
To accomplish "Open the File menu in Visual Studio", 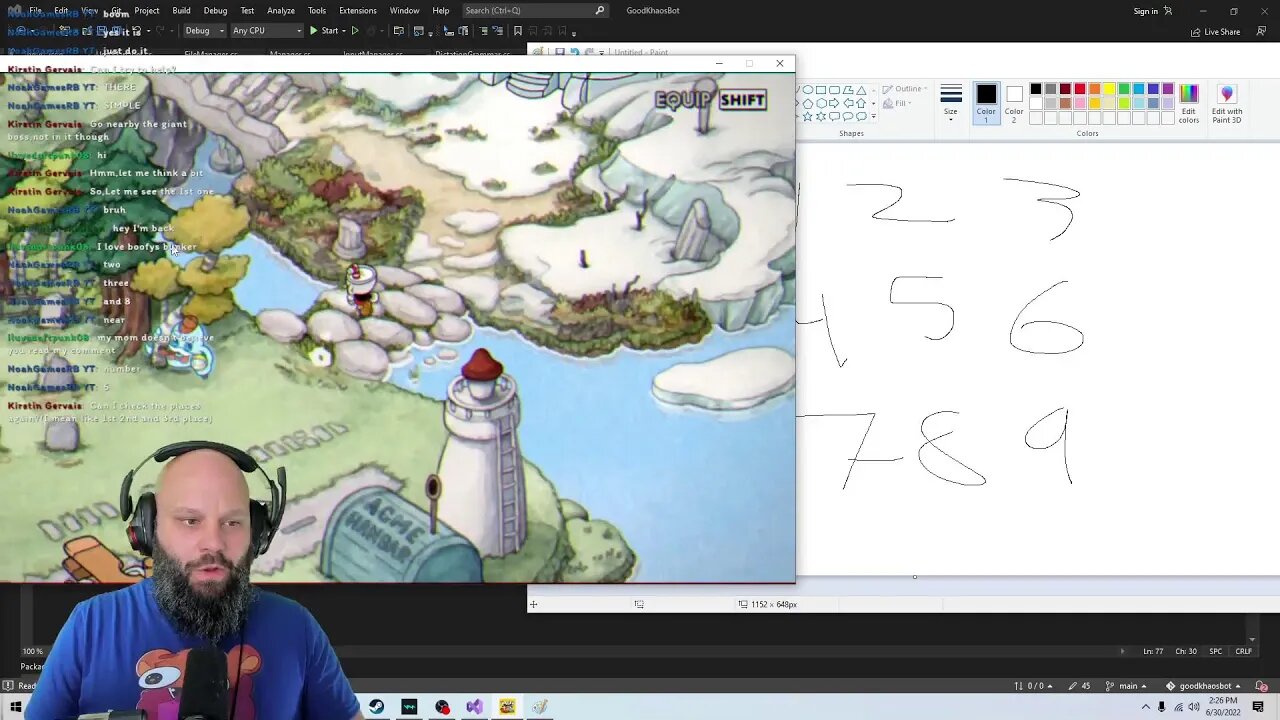I will click(35, 10).
